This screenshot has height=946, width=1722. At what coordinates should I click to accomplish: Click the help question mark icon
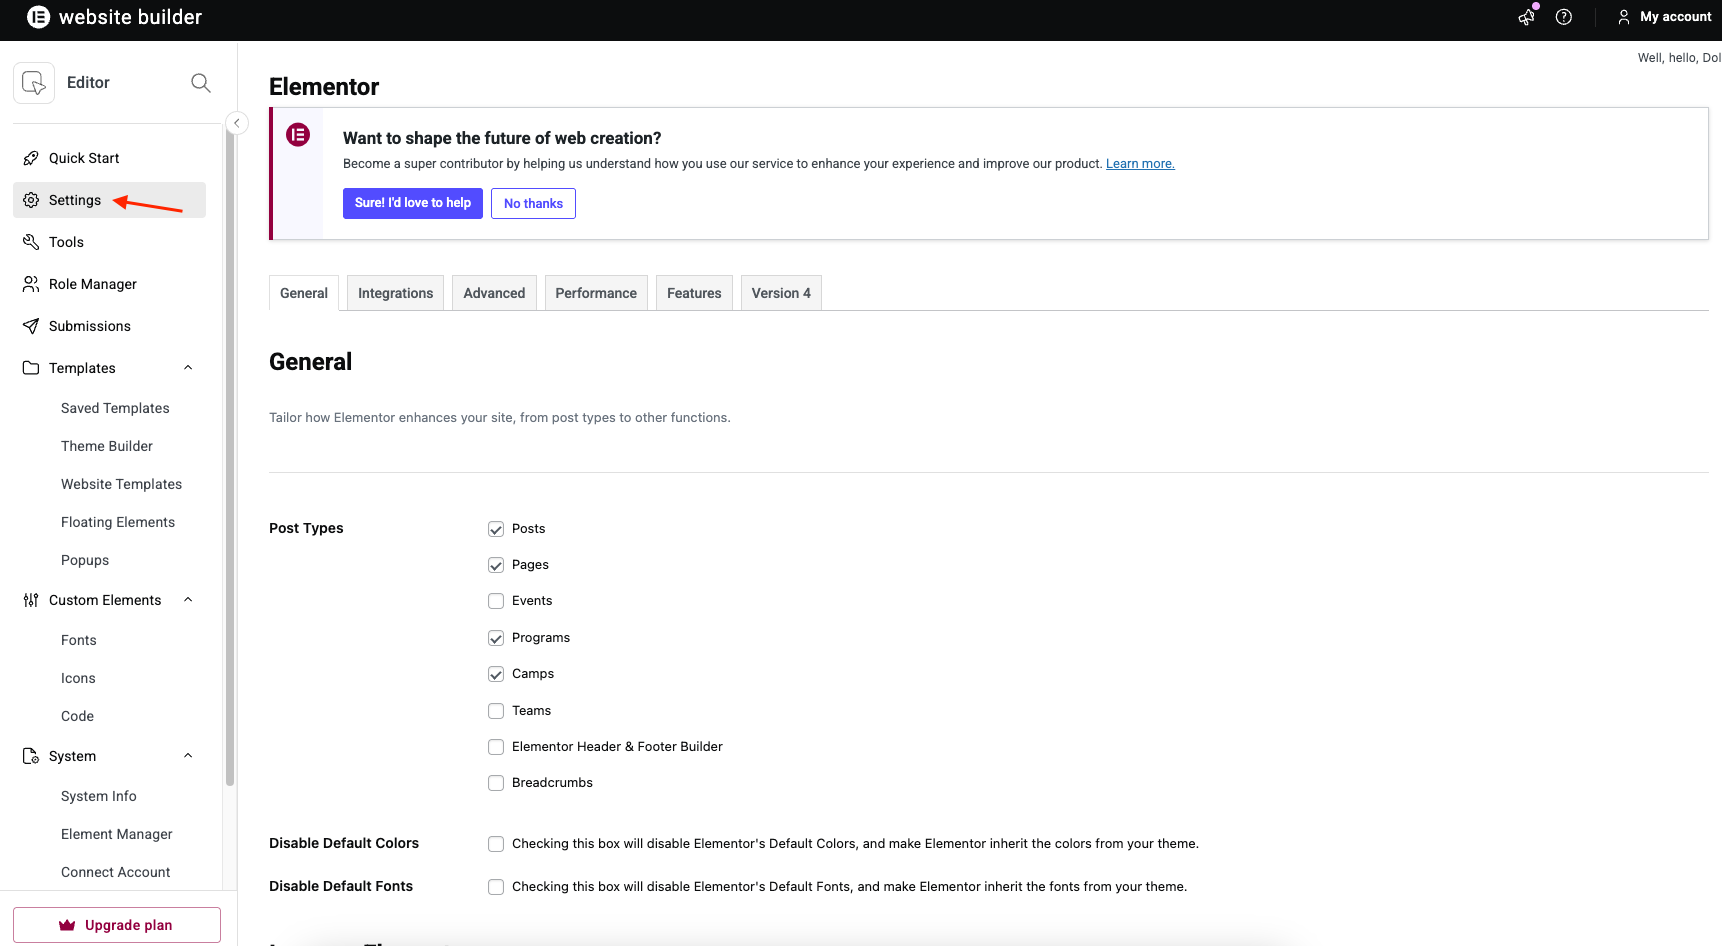(1564, 17)
